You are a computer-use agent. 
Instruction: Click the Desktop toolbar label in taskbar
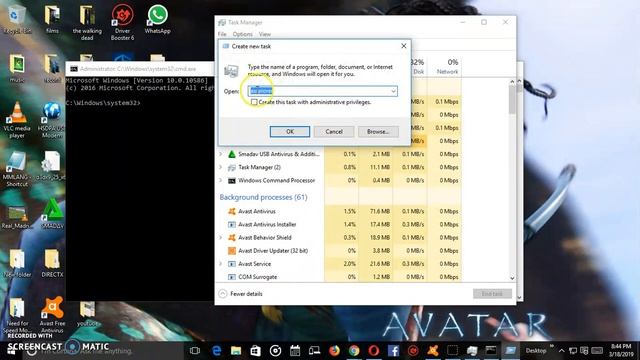(x=536, y=351)
